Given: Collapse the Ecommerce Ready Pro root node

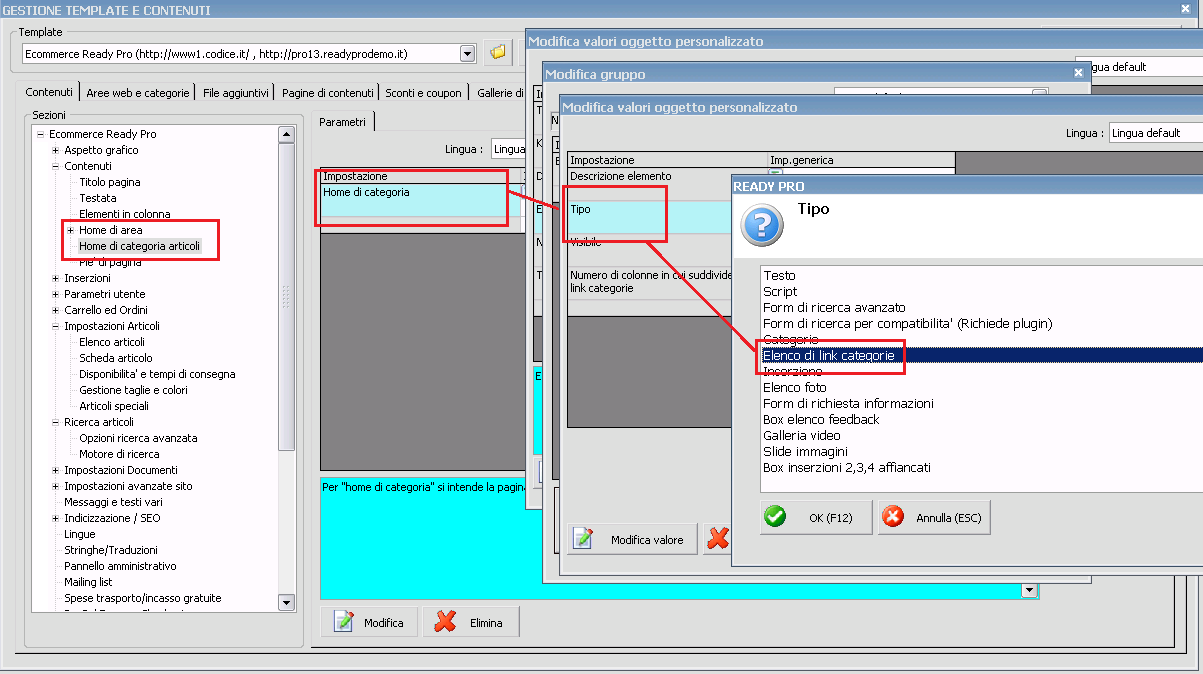Looking at the screenshot, I should pos(40,134).
